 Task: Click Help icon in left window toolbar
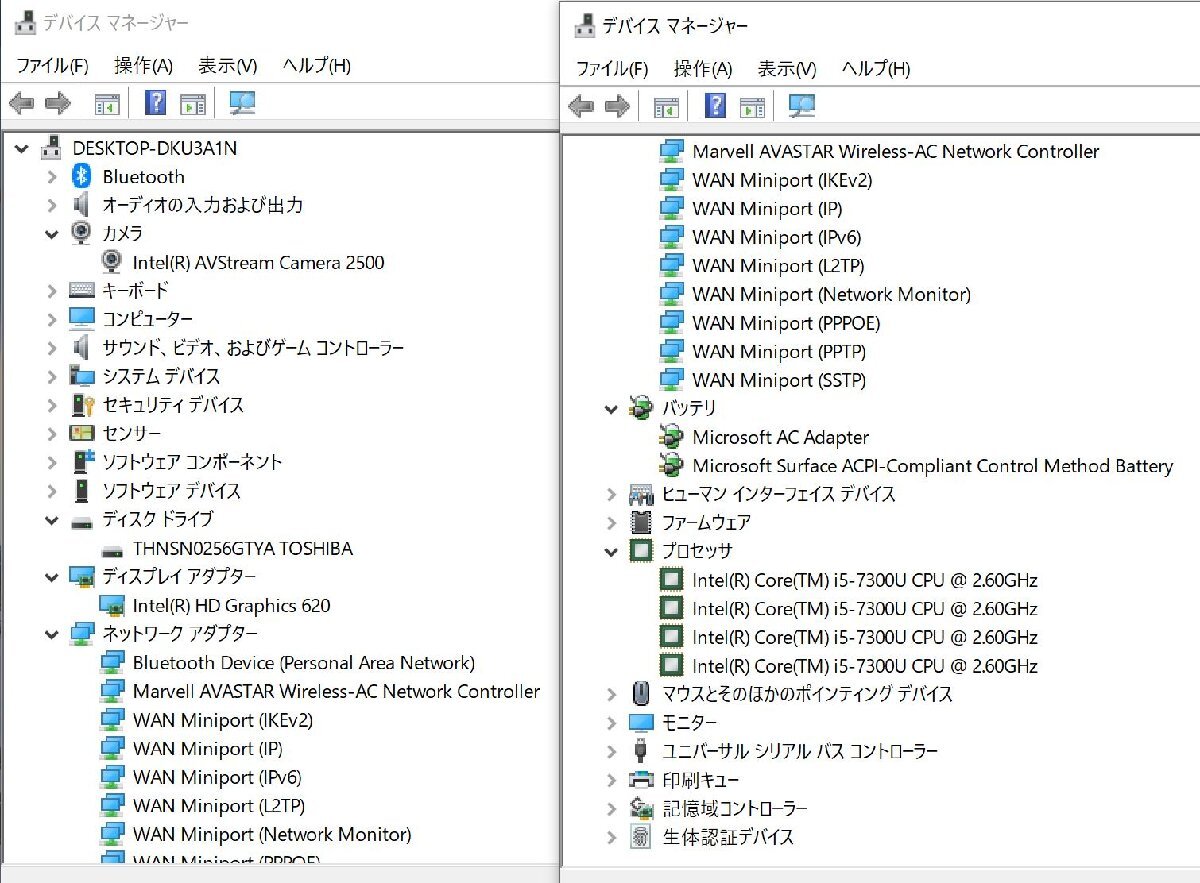click(x=155, y=102)
